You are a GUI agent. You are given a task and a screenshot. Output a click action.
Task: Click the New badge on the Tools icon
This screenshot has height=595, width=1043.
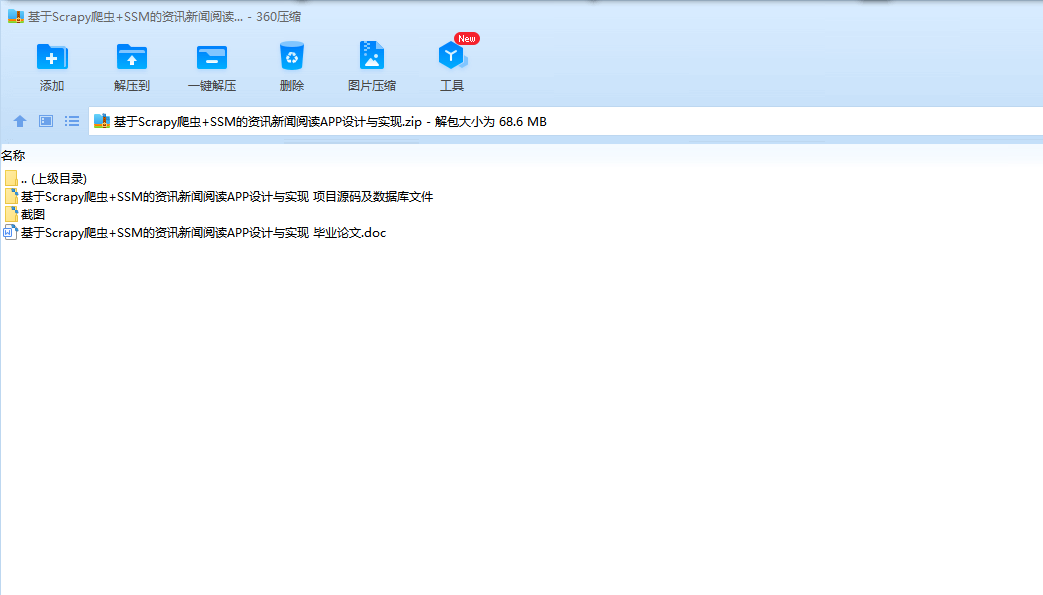[466, 39]
